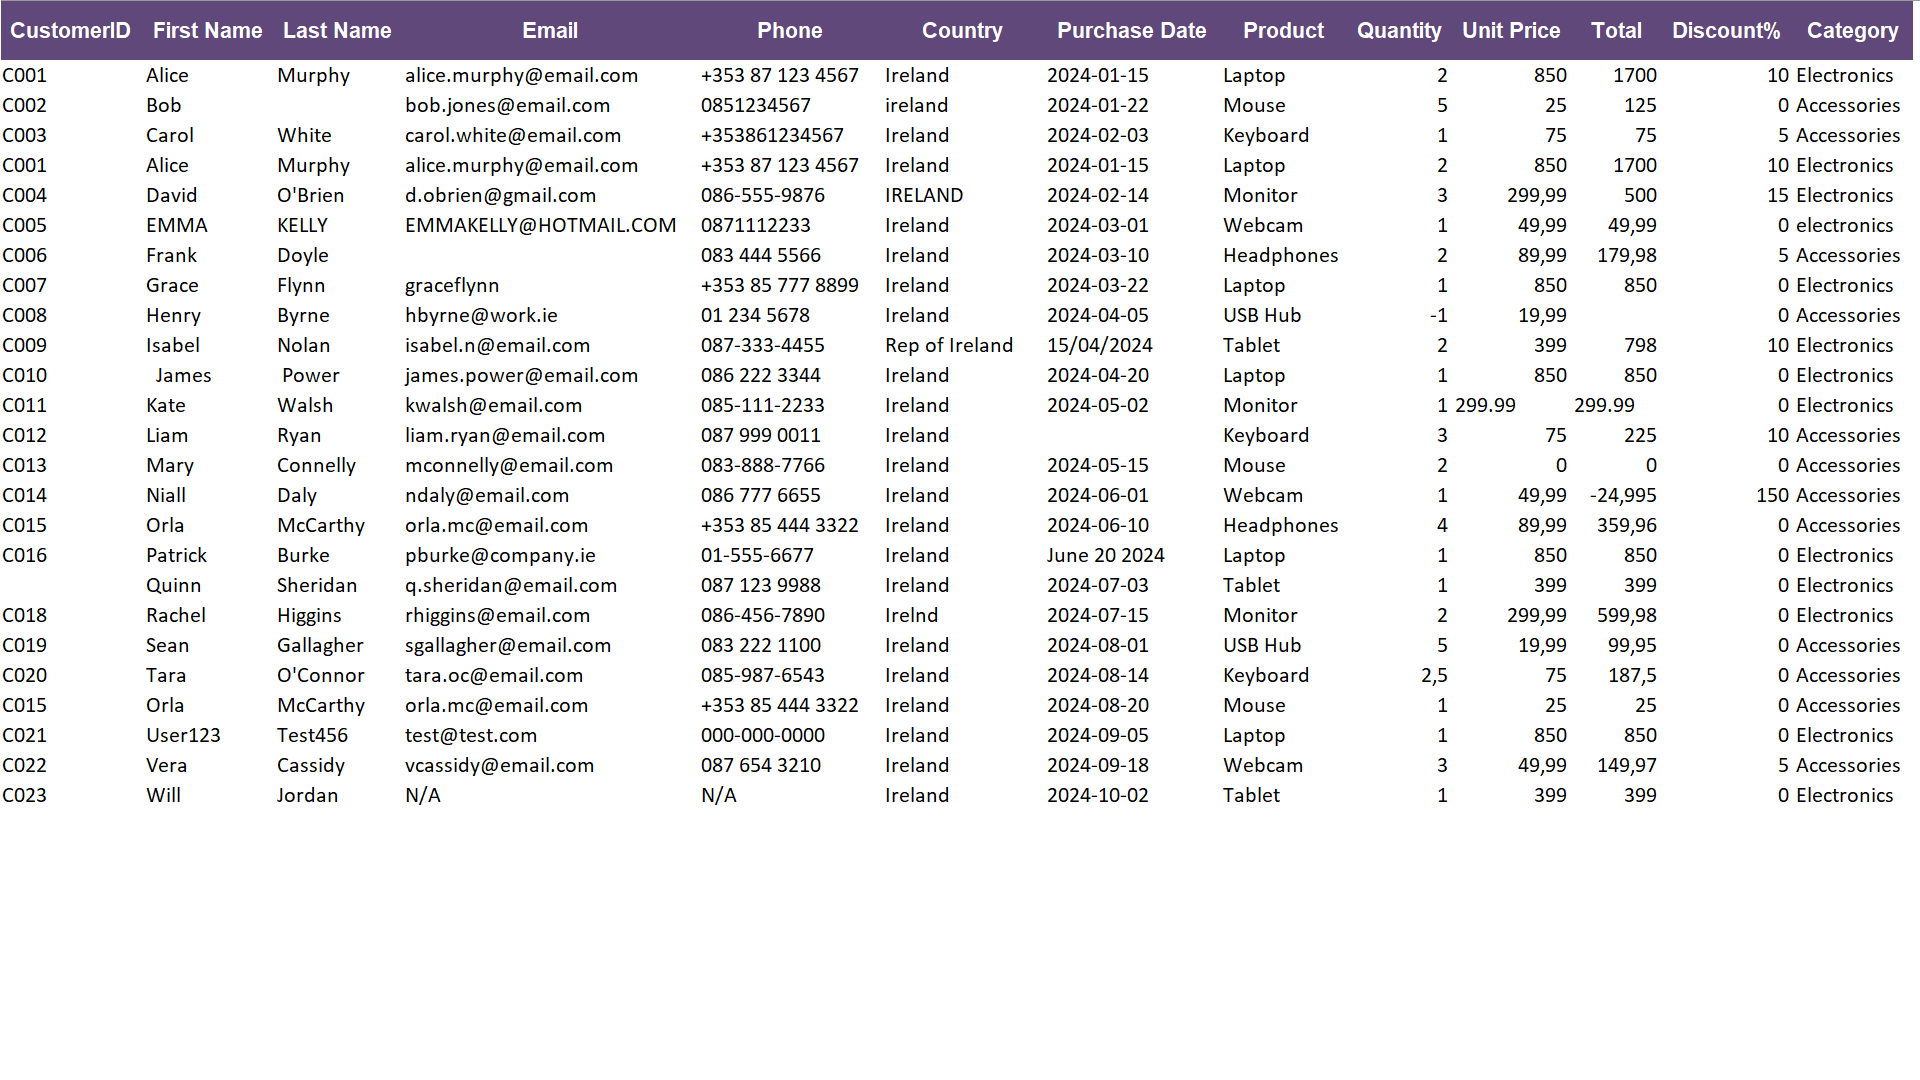Select the 'Rep of Ireland' country cell
Viewport: 1920px width, 1080px height.
[948, 346]
